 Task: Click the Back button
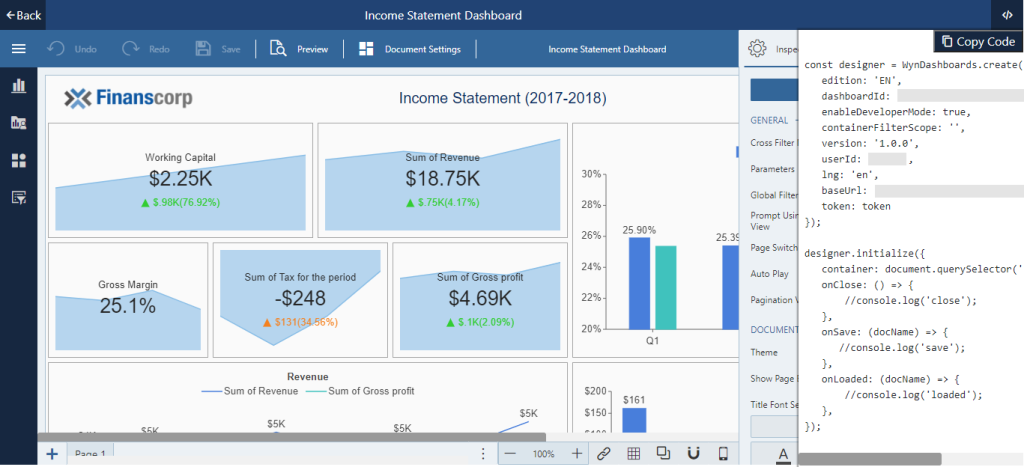pyautogui.click(x=23, y=15)
